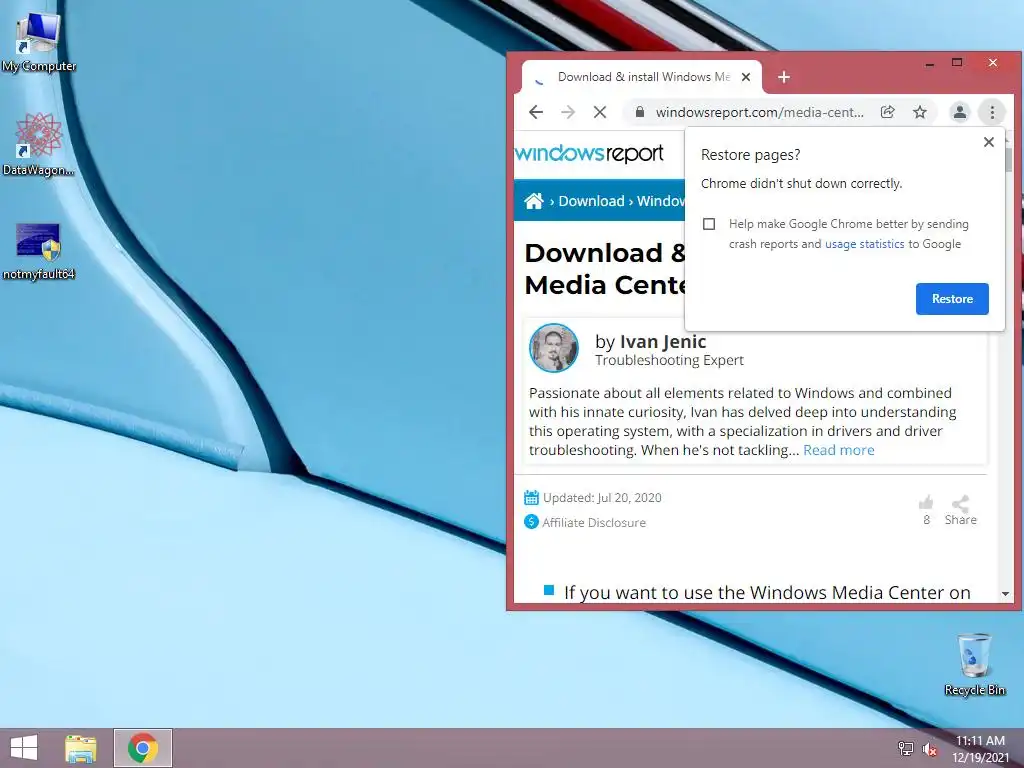The image size is (1024, 768).
Task: Open the Download breadcrumb link
Action: (591, 201)
